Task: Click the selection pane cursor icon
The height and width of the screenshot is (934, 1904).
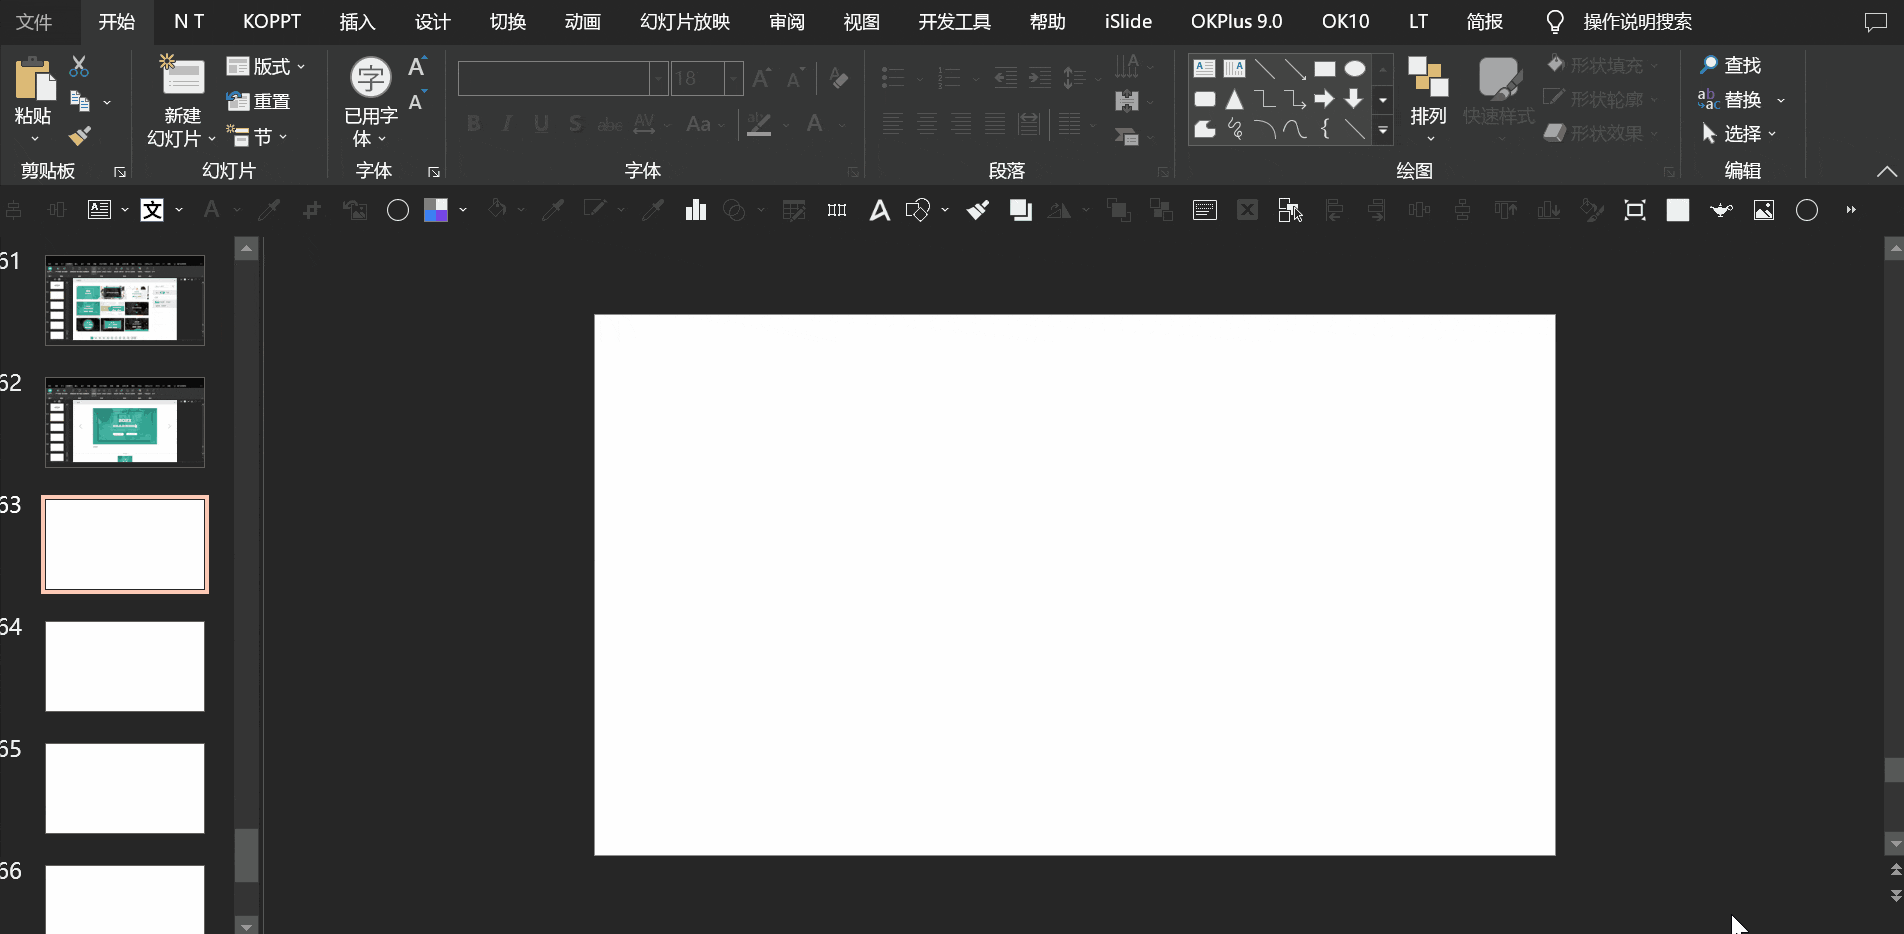Action: tap(1290, 210)
